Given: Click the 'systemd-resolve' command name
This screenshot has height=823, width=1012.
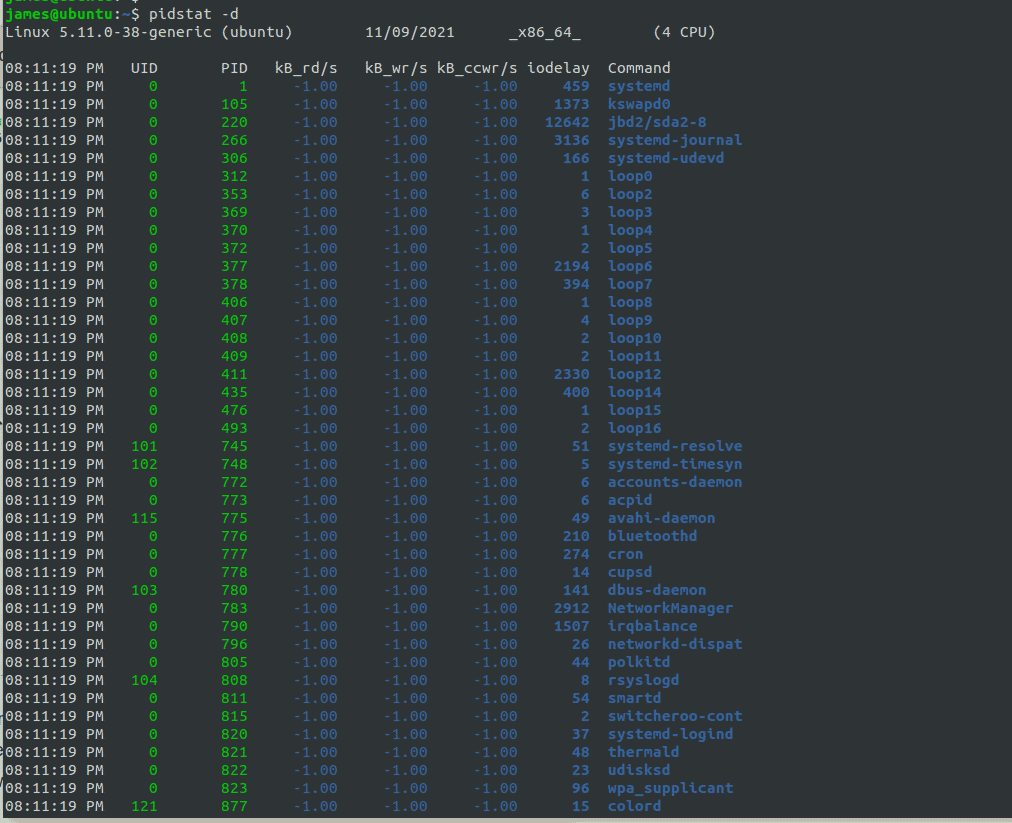Looking at the screenshot, I should coord(675,447).
